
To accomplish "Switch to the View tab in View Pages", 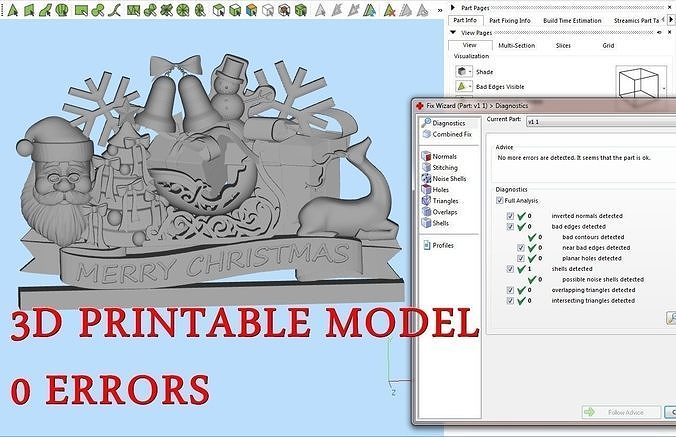I will pyautogui.click(x=469, y=45).
